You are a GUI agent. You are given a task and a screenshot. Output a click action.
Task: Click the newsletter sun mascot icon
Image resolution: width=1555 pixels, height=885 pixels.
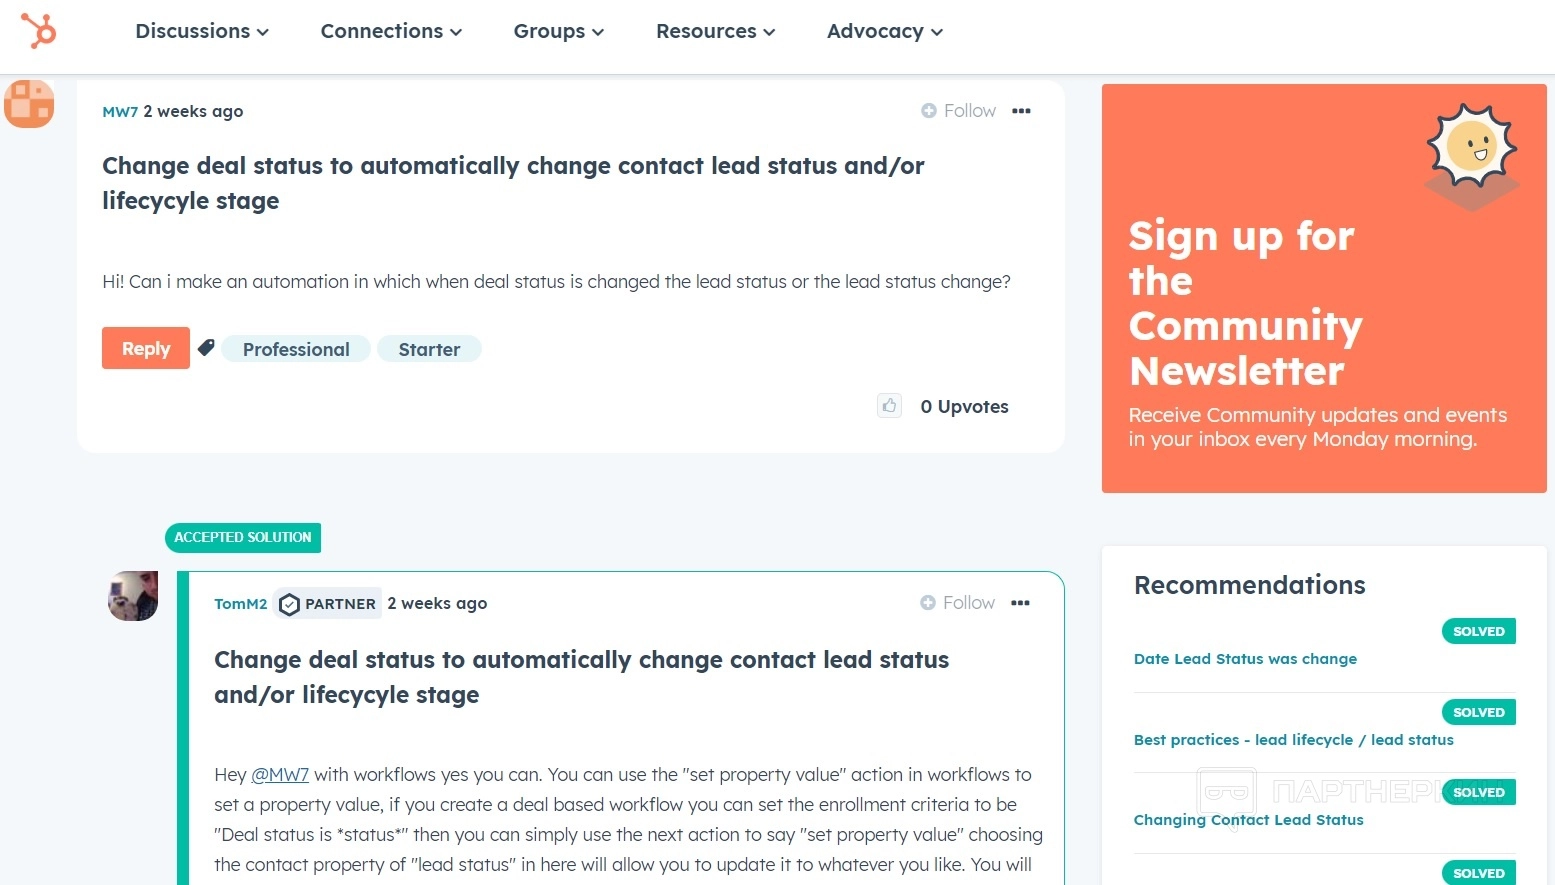[x=1471, y=150]
